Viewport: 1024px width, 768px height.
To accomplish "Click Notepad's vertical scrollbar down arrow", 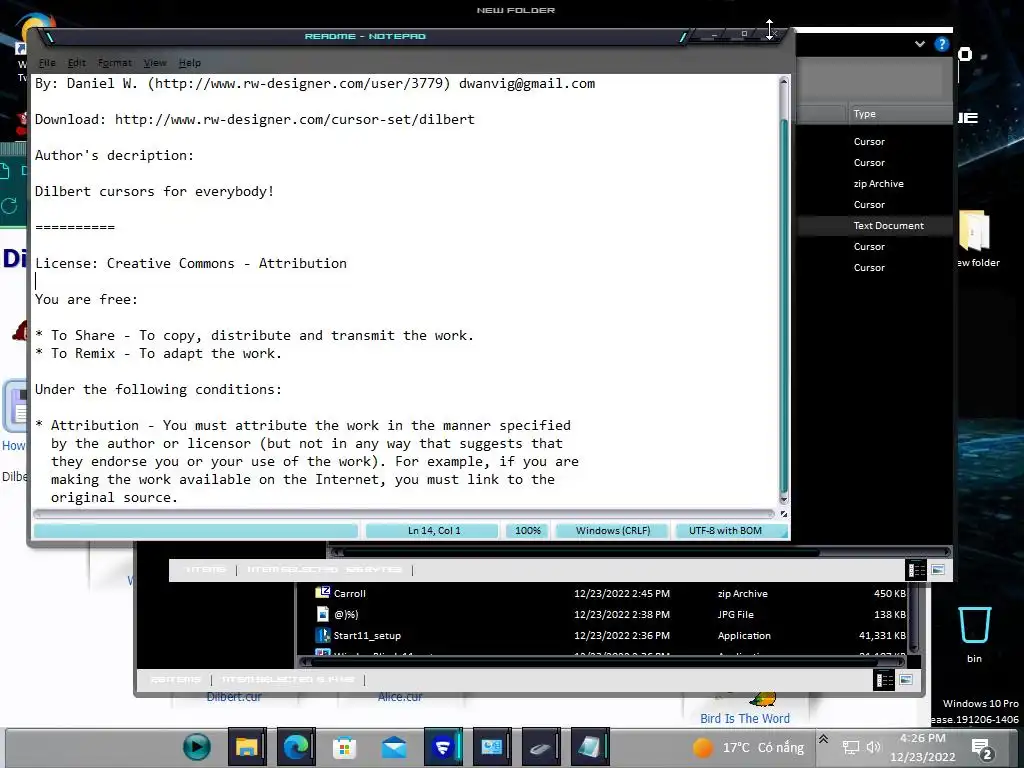I will click(784, 500).
